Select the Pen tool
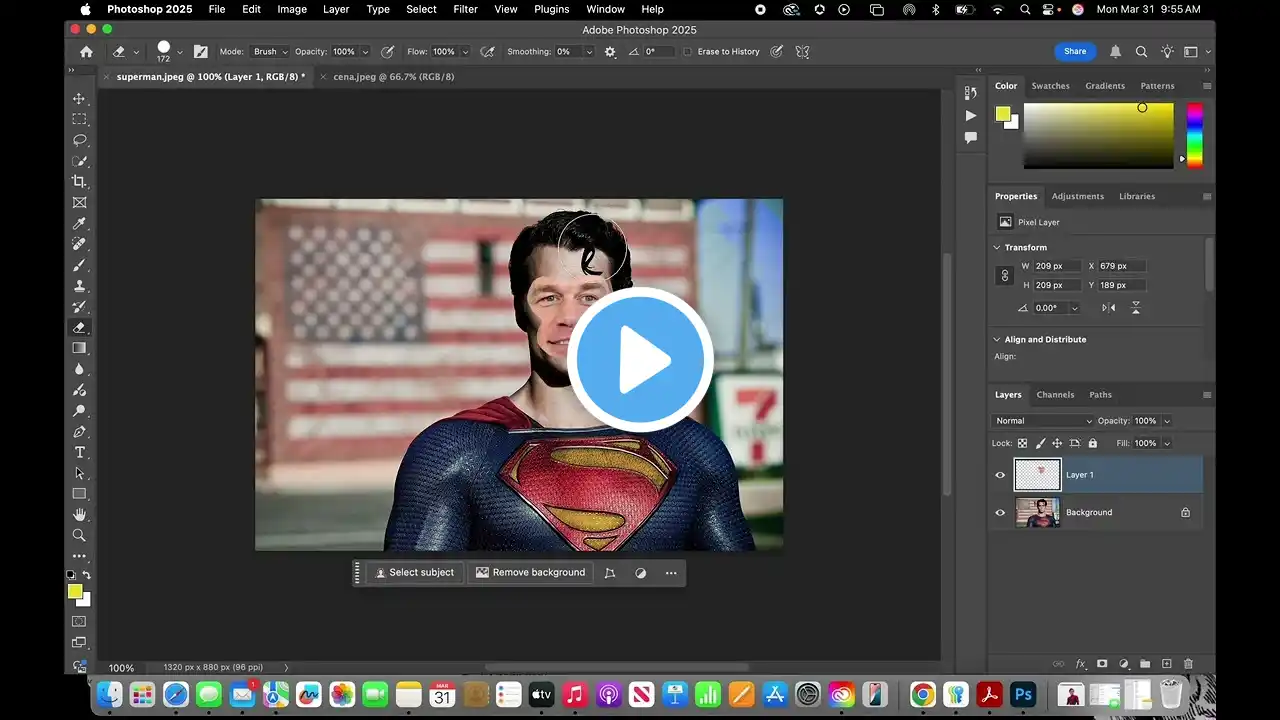 (x=79, y=432)
